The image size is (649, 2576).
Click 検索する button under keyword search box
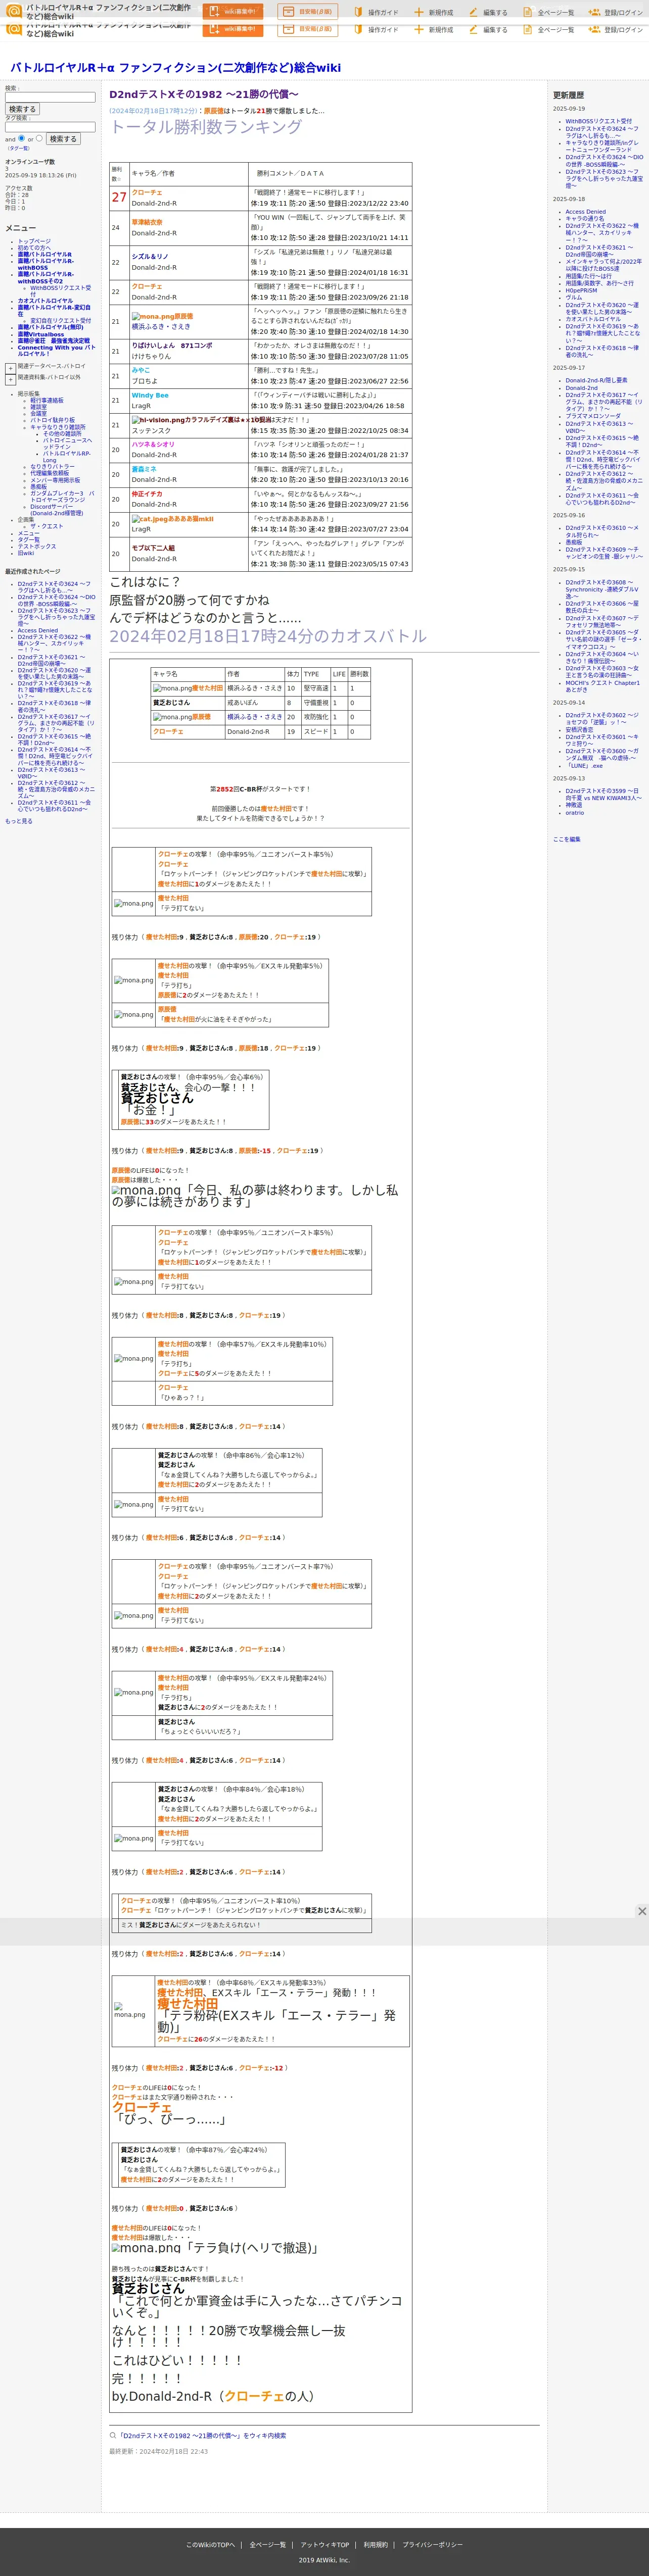[22, 109]
